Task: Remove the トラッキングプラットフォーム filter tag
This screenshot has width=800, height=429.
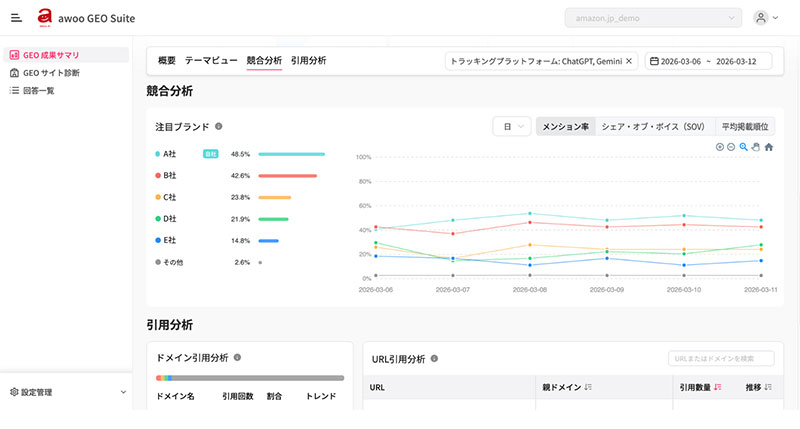Action: pos(629,61)
